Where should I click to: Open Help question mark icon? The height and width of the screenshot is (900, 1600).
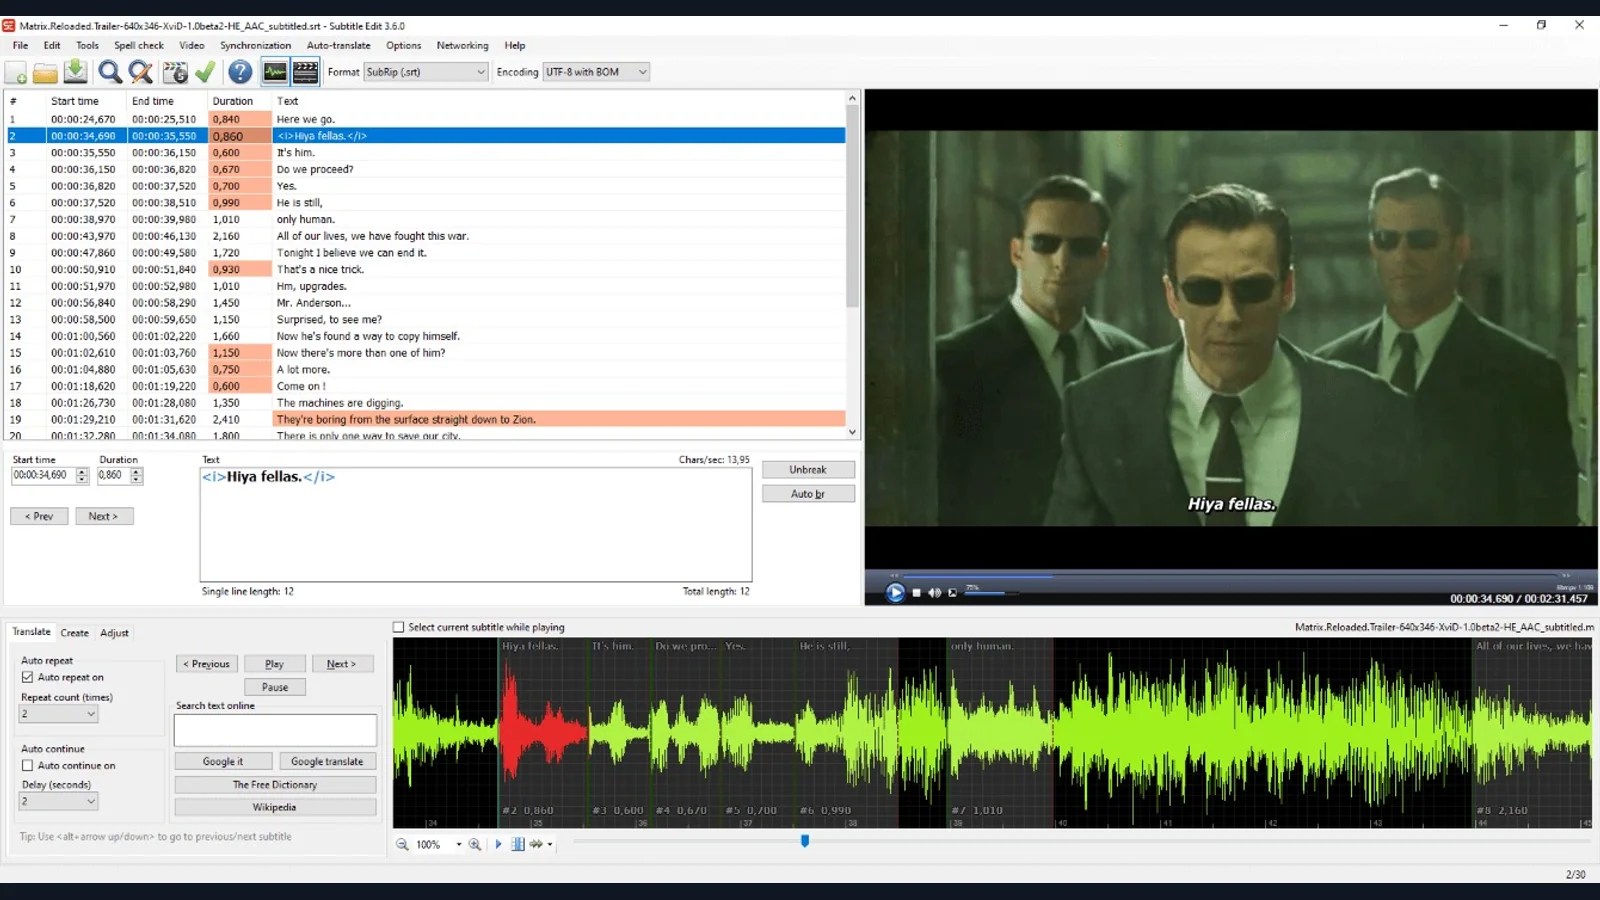point(240,72)
